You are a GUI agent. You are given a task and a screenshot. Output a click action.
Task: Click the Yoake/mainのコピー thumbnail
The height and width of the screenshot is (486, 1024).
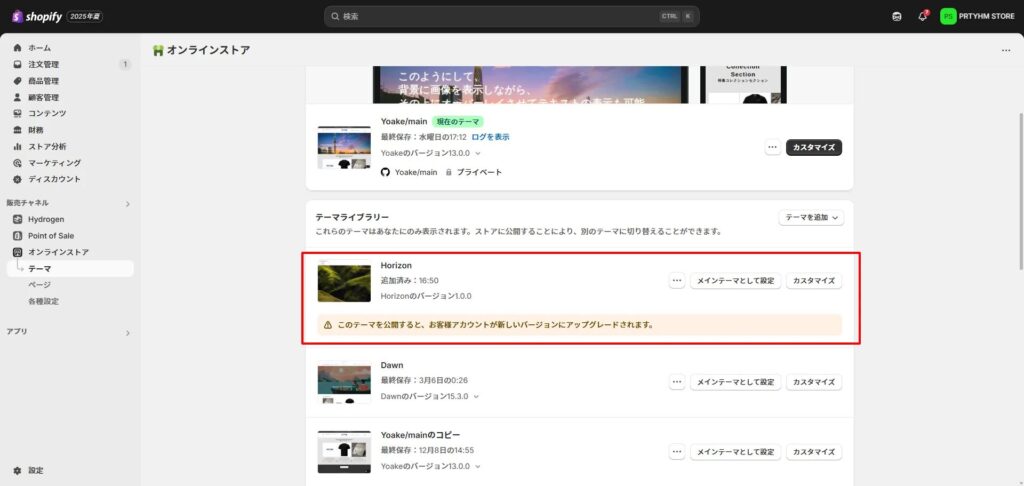[344, 452]
